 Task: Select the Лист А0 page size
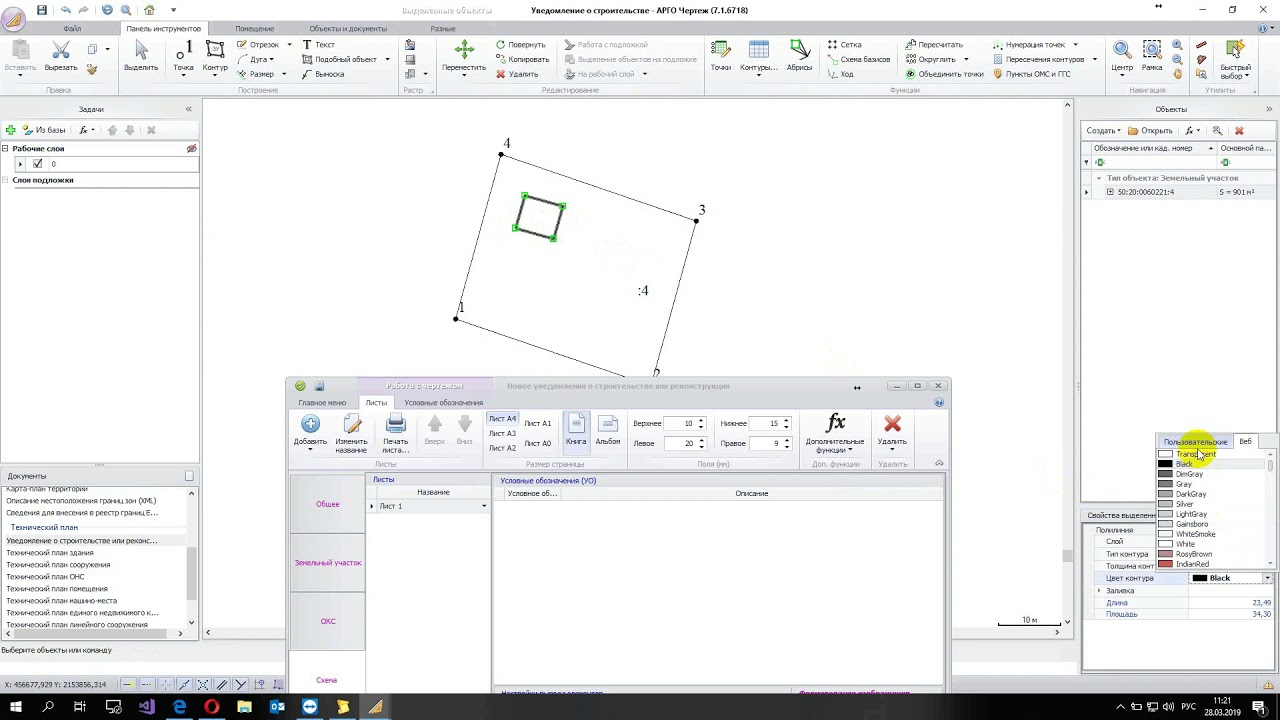(537, 443)
